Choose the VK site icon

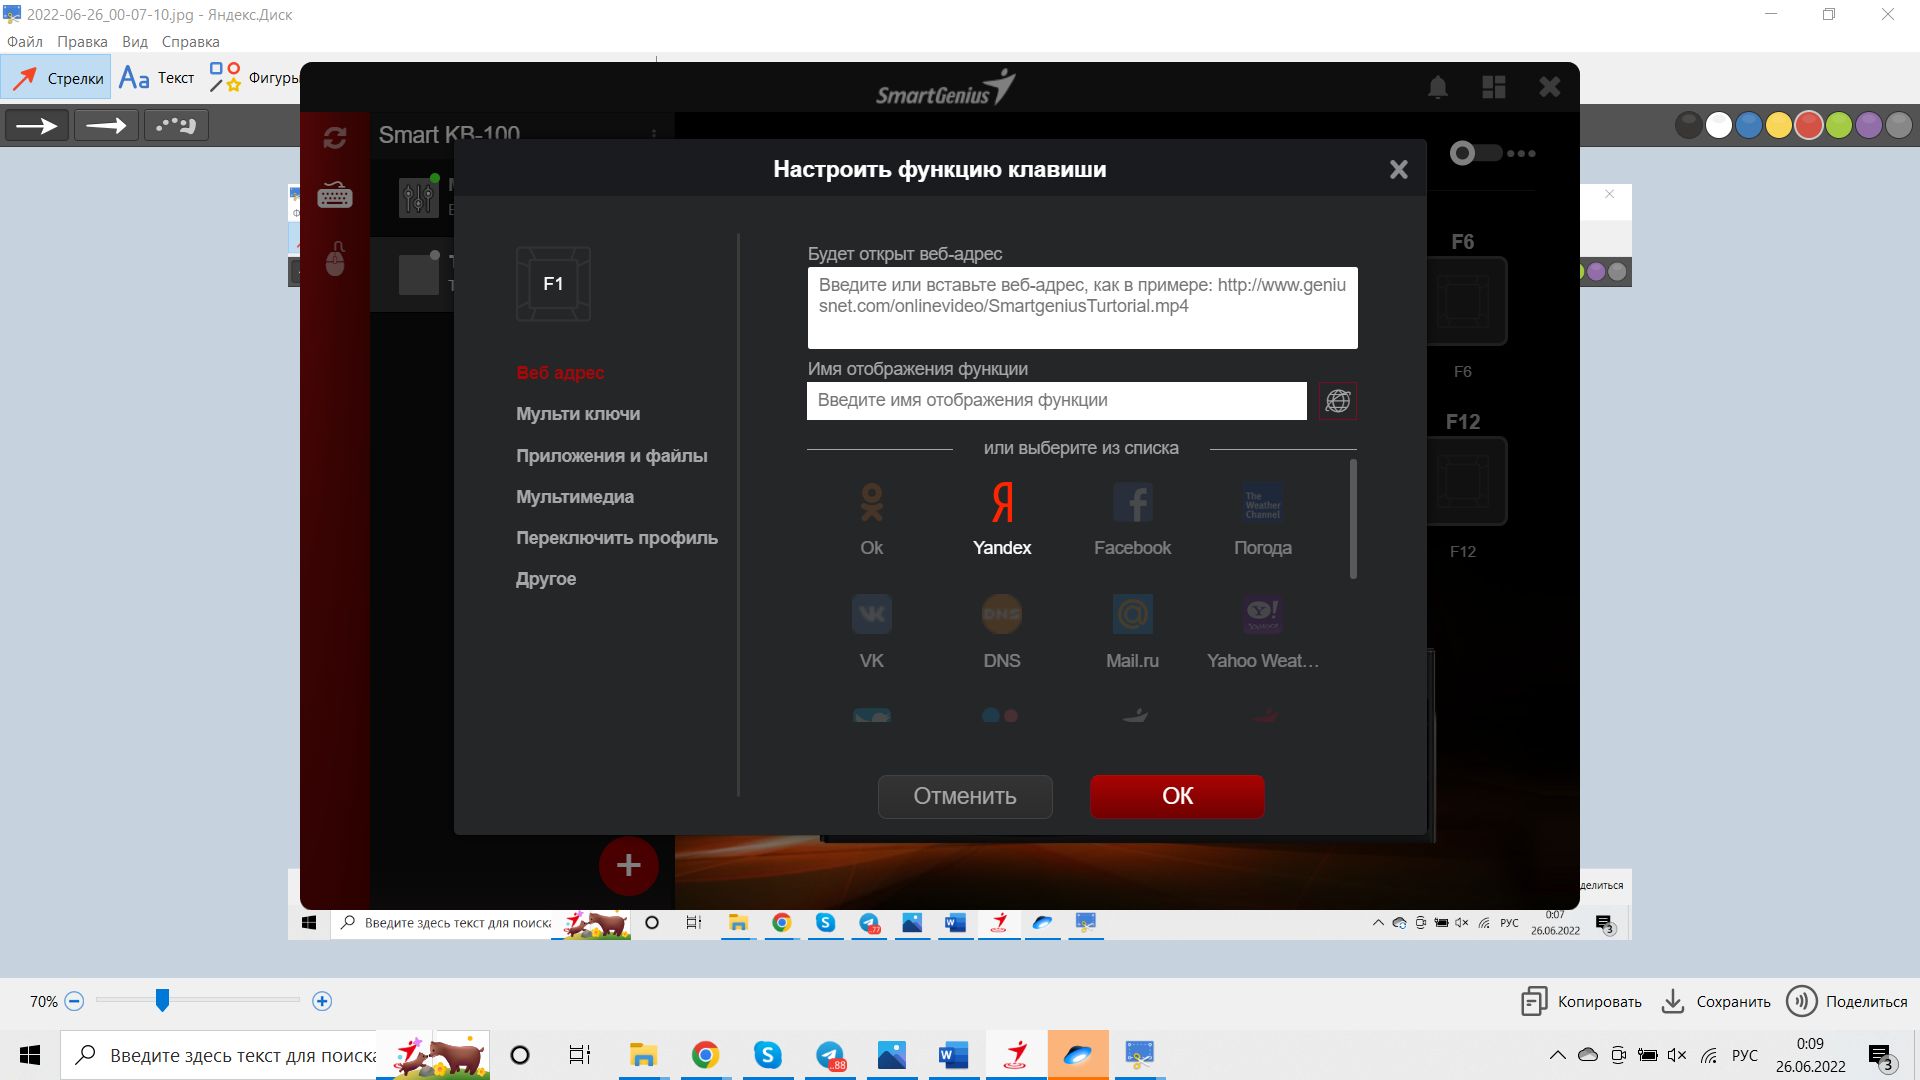[872, 614]
